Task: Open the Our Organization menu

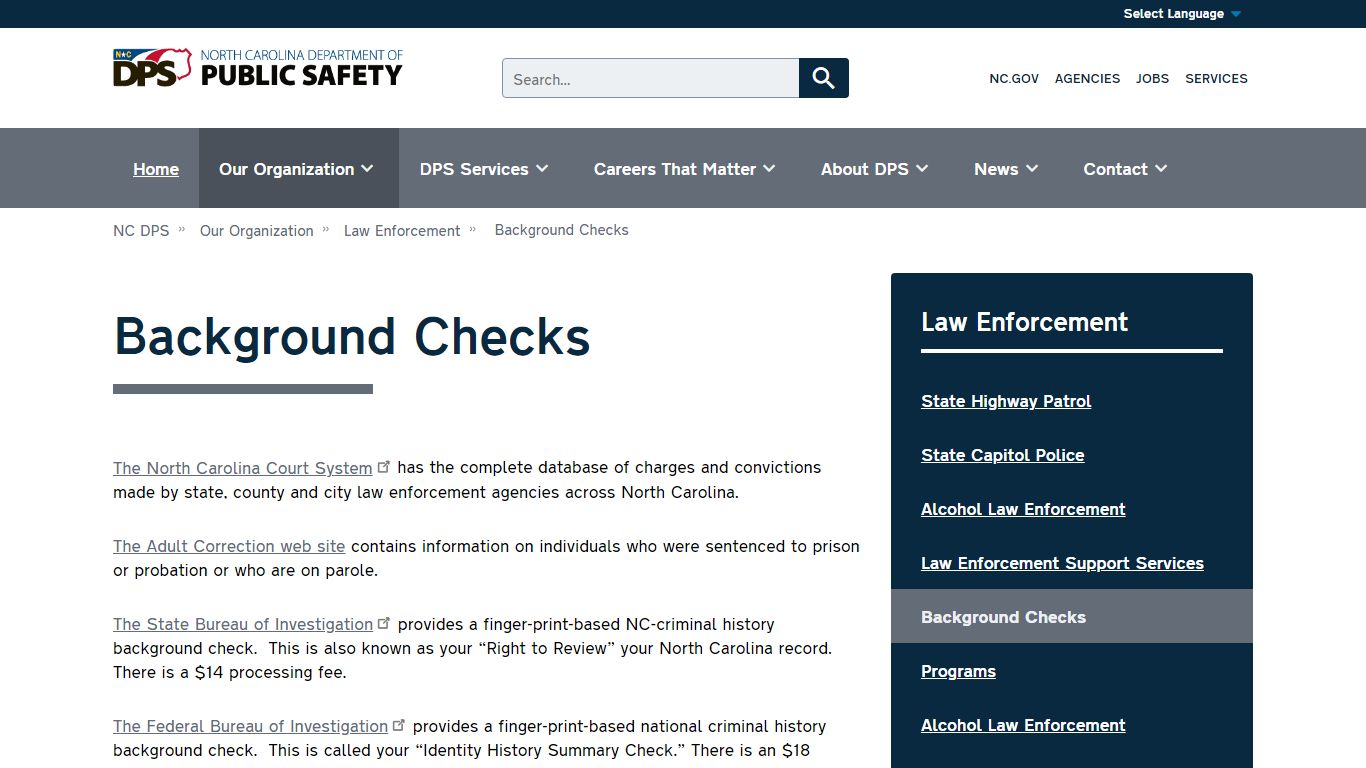Action: pos(298,168)
